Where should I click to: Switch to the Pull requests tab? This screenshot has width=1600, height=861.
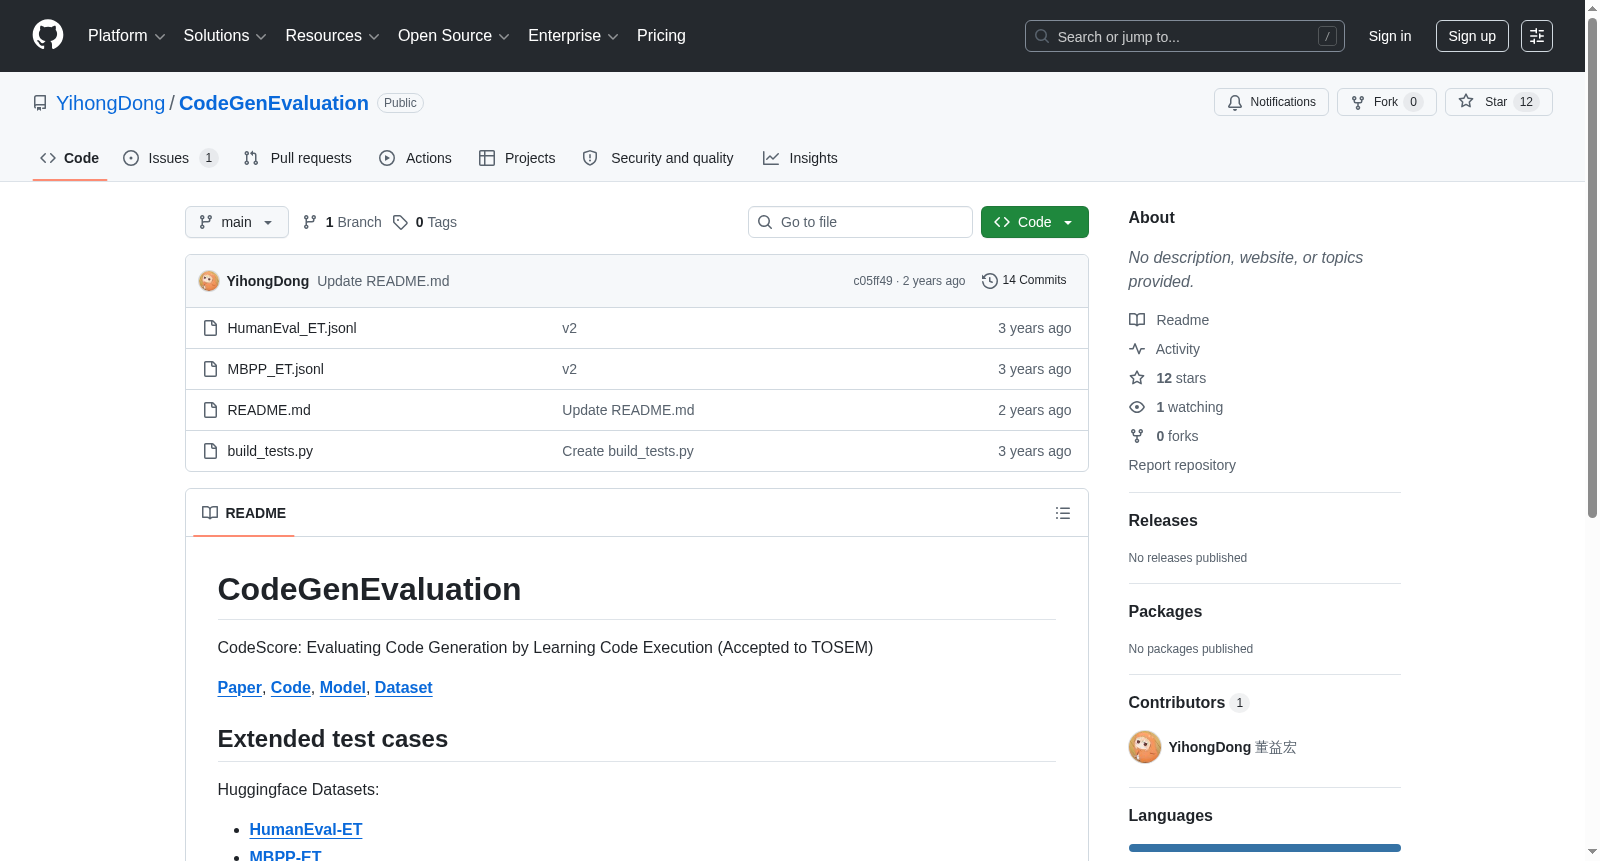click(x=298, y=158)
